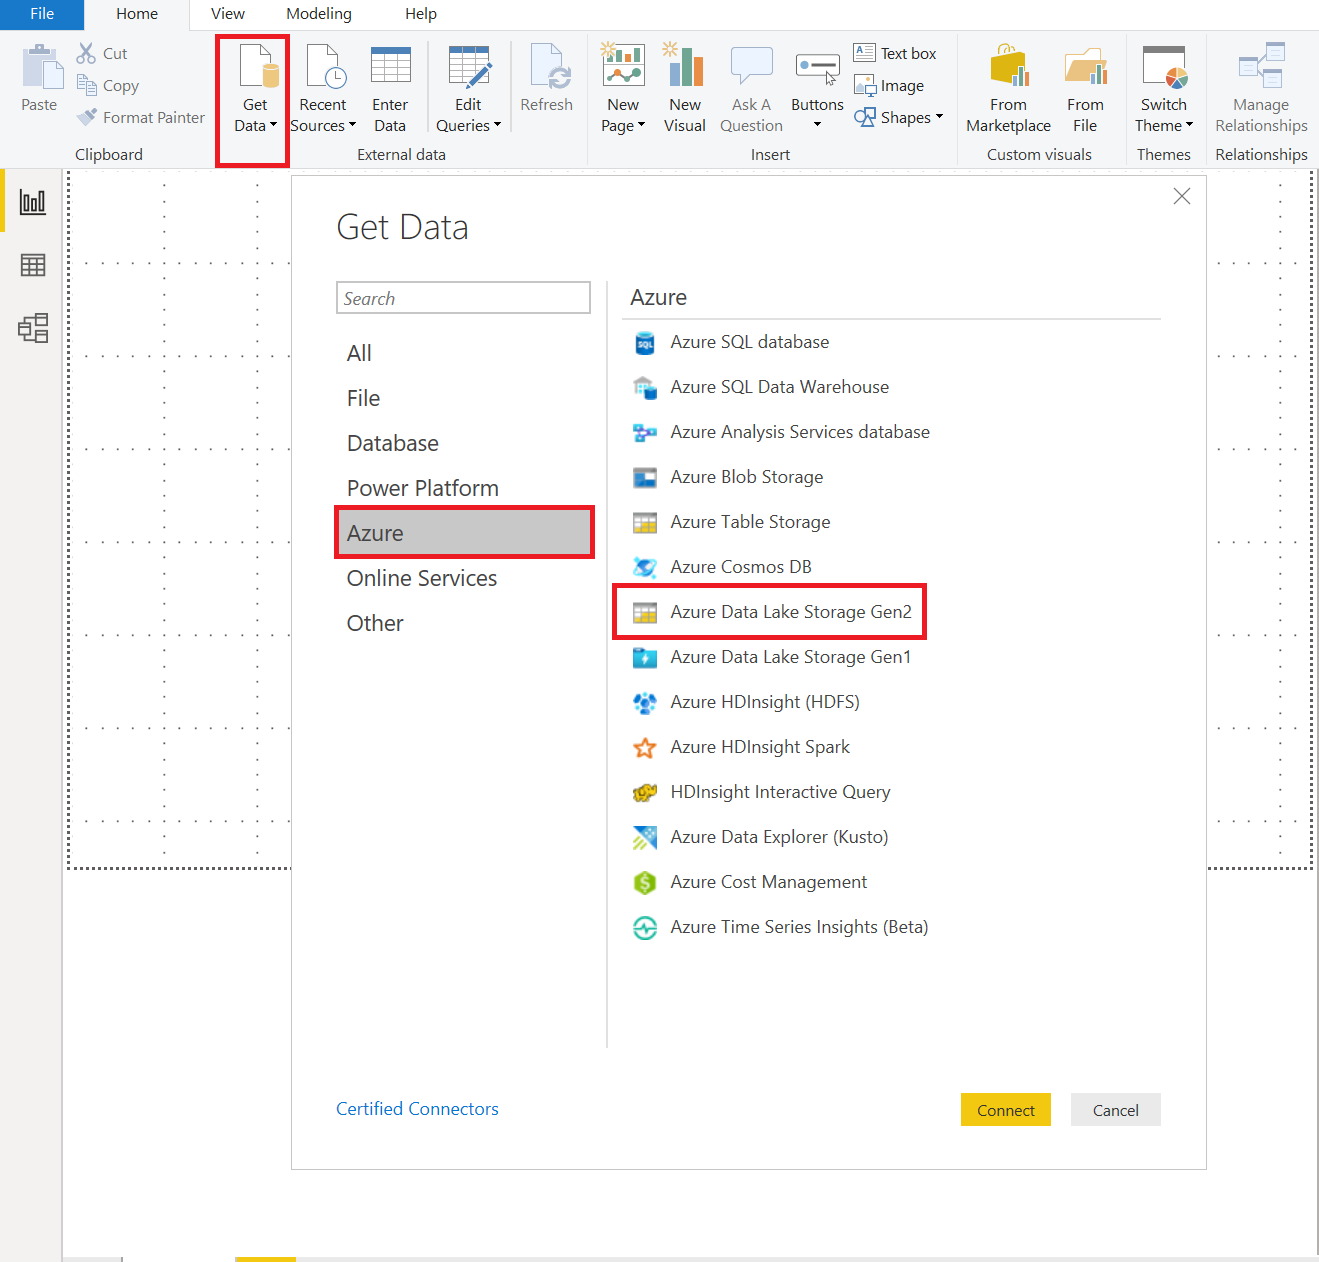Open Recent Sources icon
This screenshot has width=1319, height=1262.
[x=326, y=67]
